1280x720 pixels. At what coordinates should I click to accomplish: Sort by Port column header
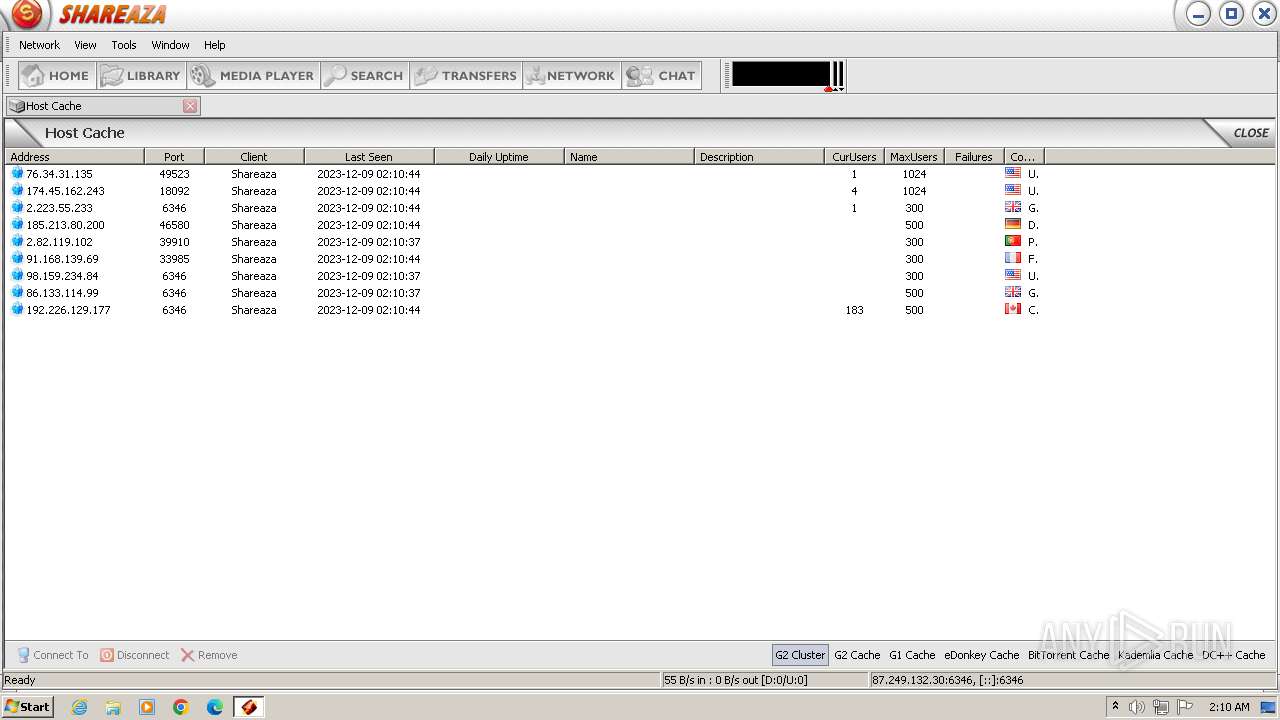click(x=175, y=157)
